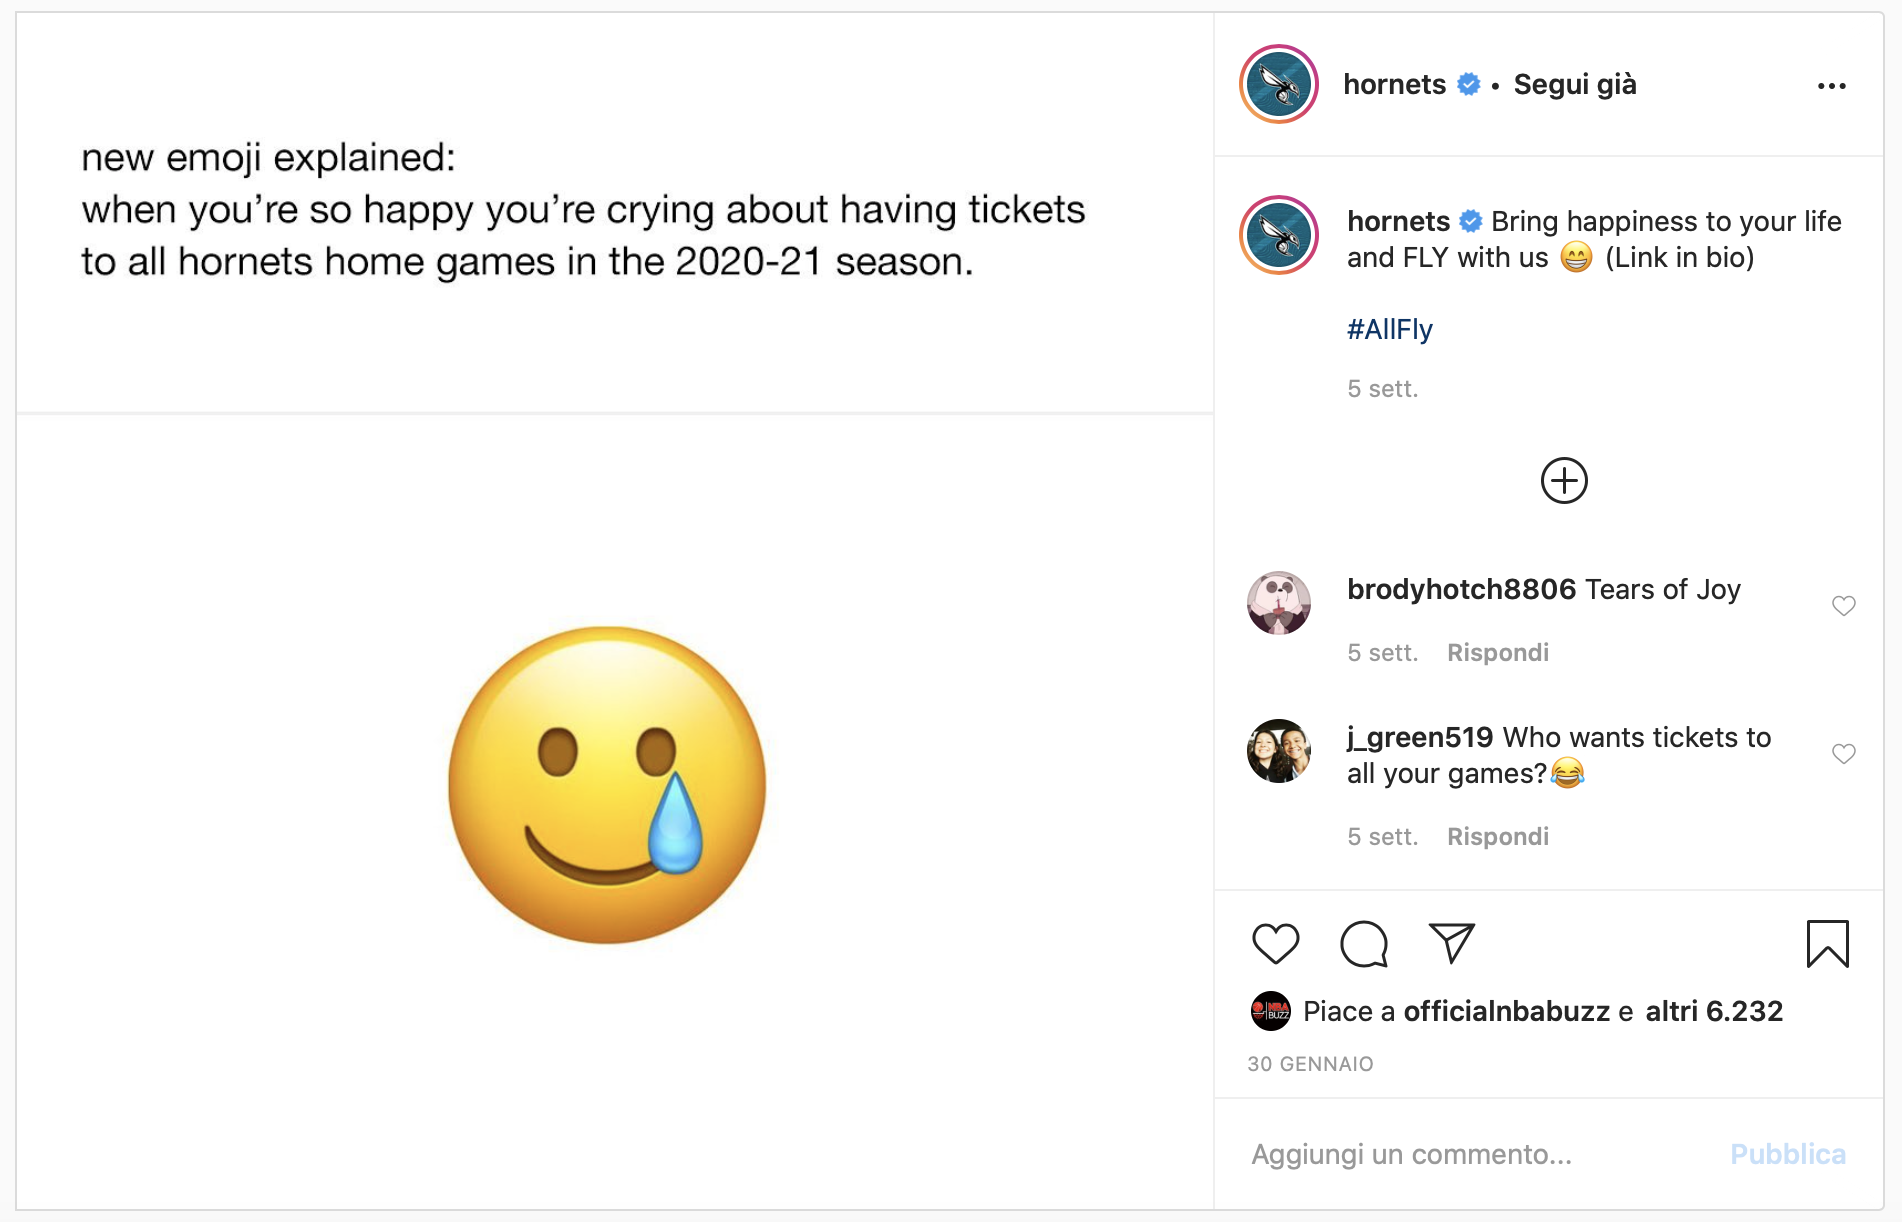
Task: Reply to brodyhotch8806 using Rispondi
Action: (x=1497, y=653)
